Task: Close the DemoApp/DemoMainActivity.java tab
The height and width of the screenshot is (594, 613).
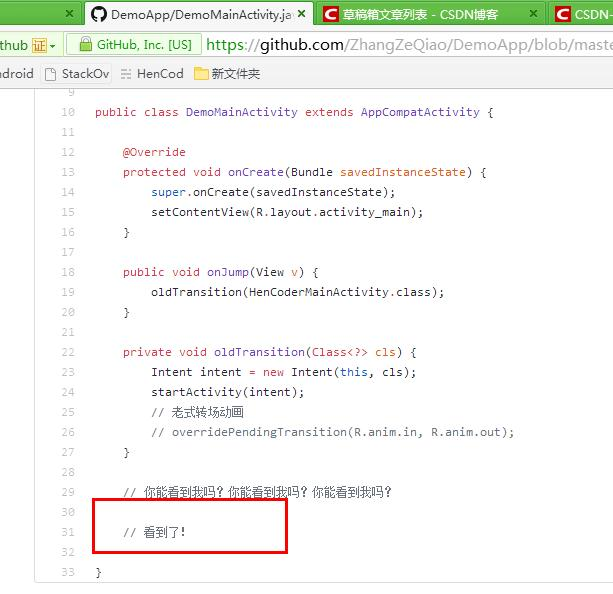Action: pyautogui.click(x=301, y=14)
